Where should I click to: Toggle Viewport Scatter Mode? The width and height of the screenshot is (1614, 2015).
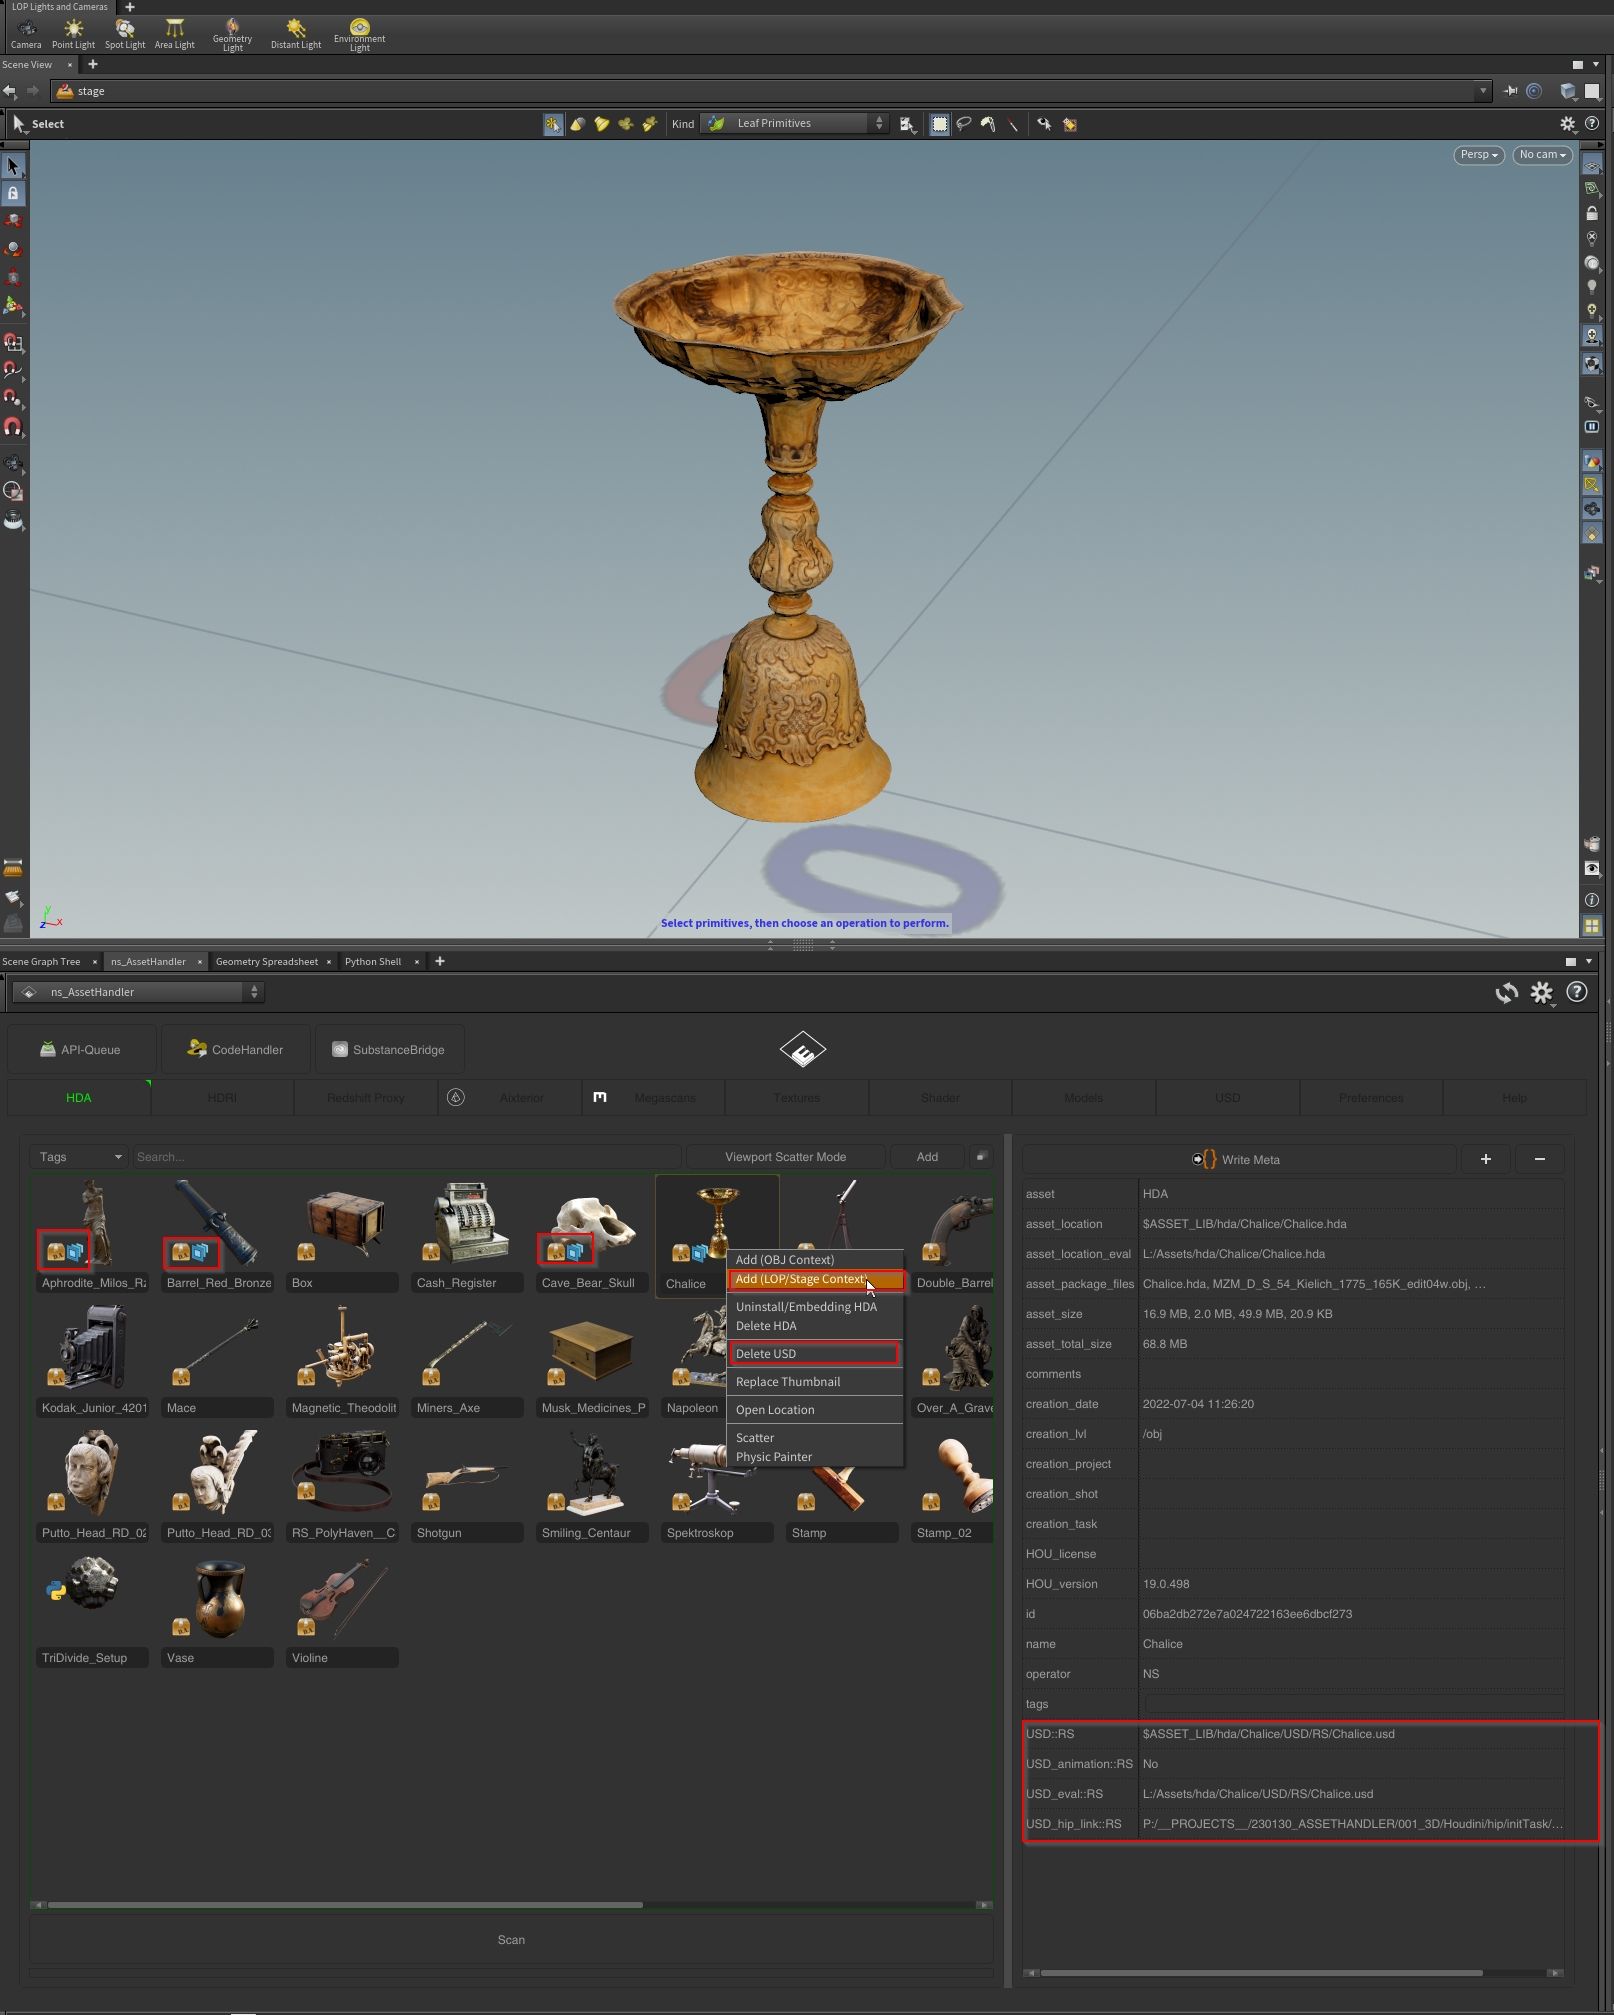785,1157
